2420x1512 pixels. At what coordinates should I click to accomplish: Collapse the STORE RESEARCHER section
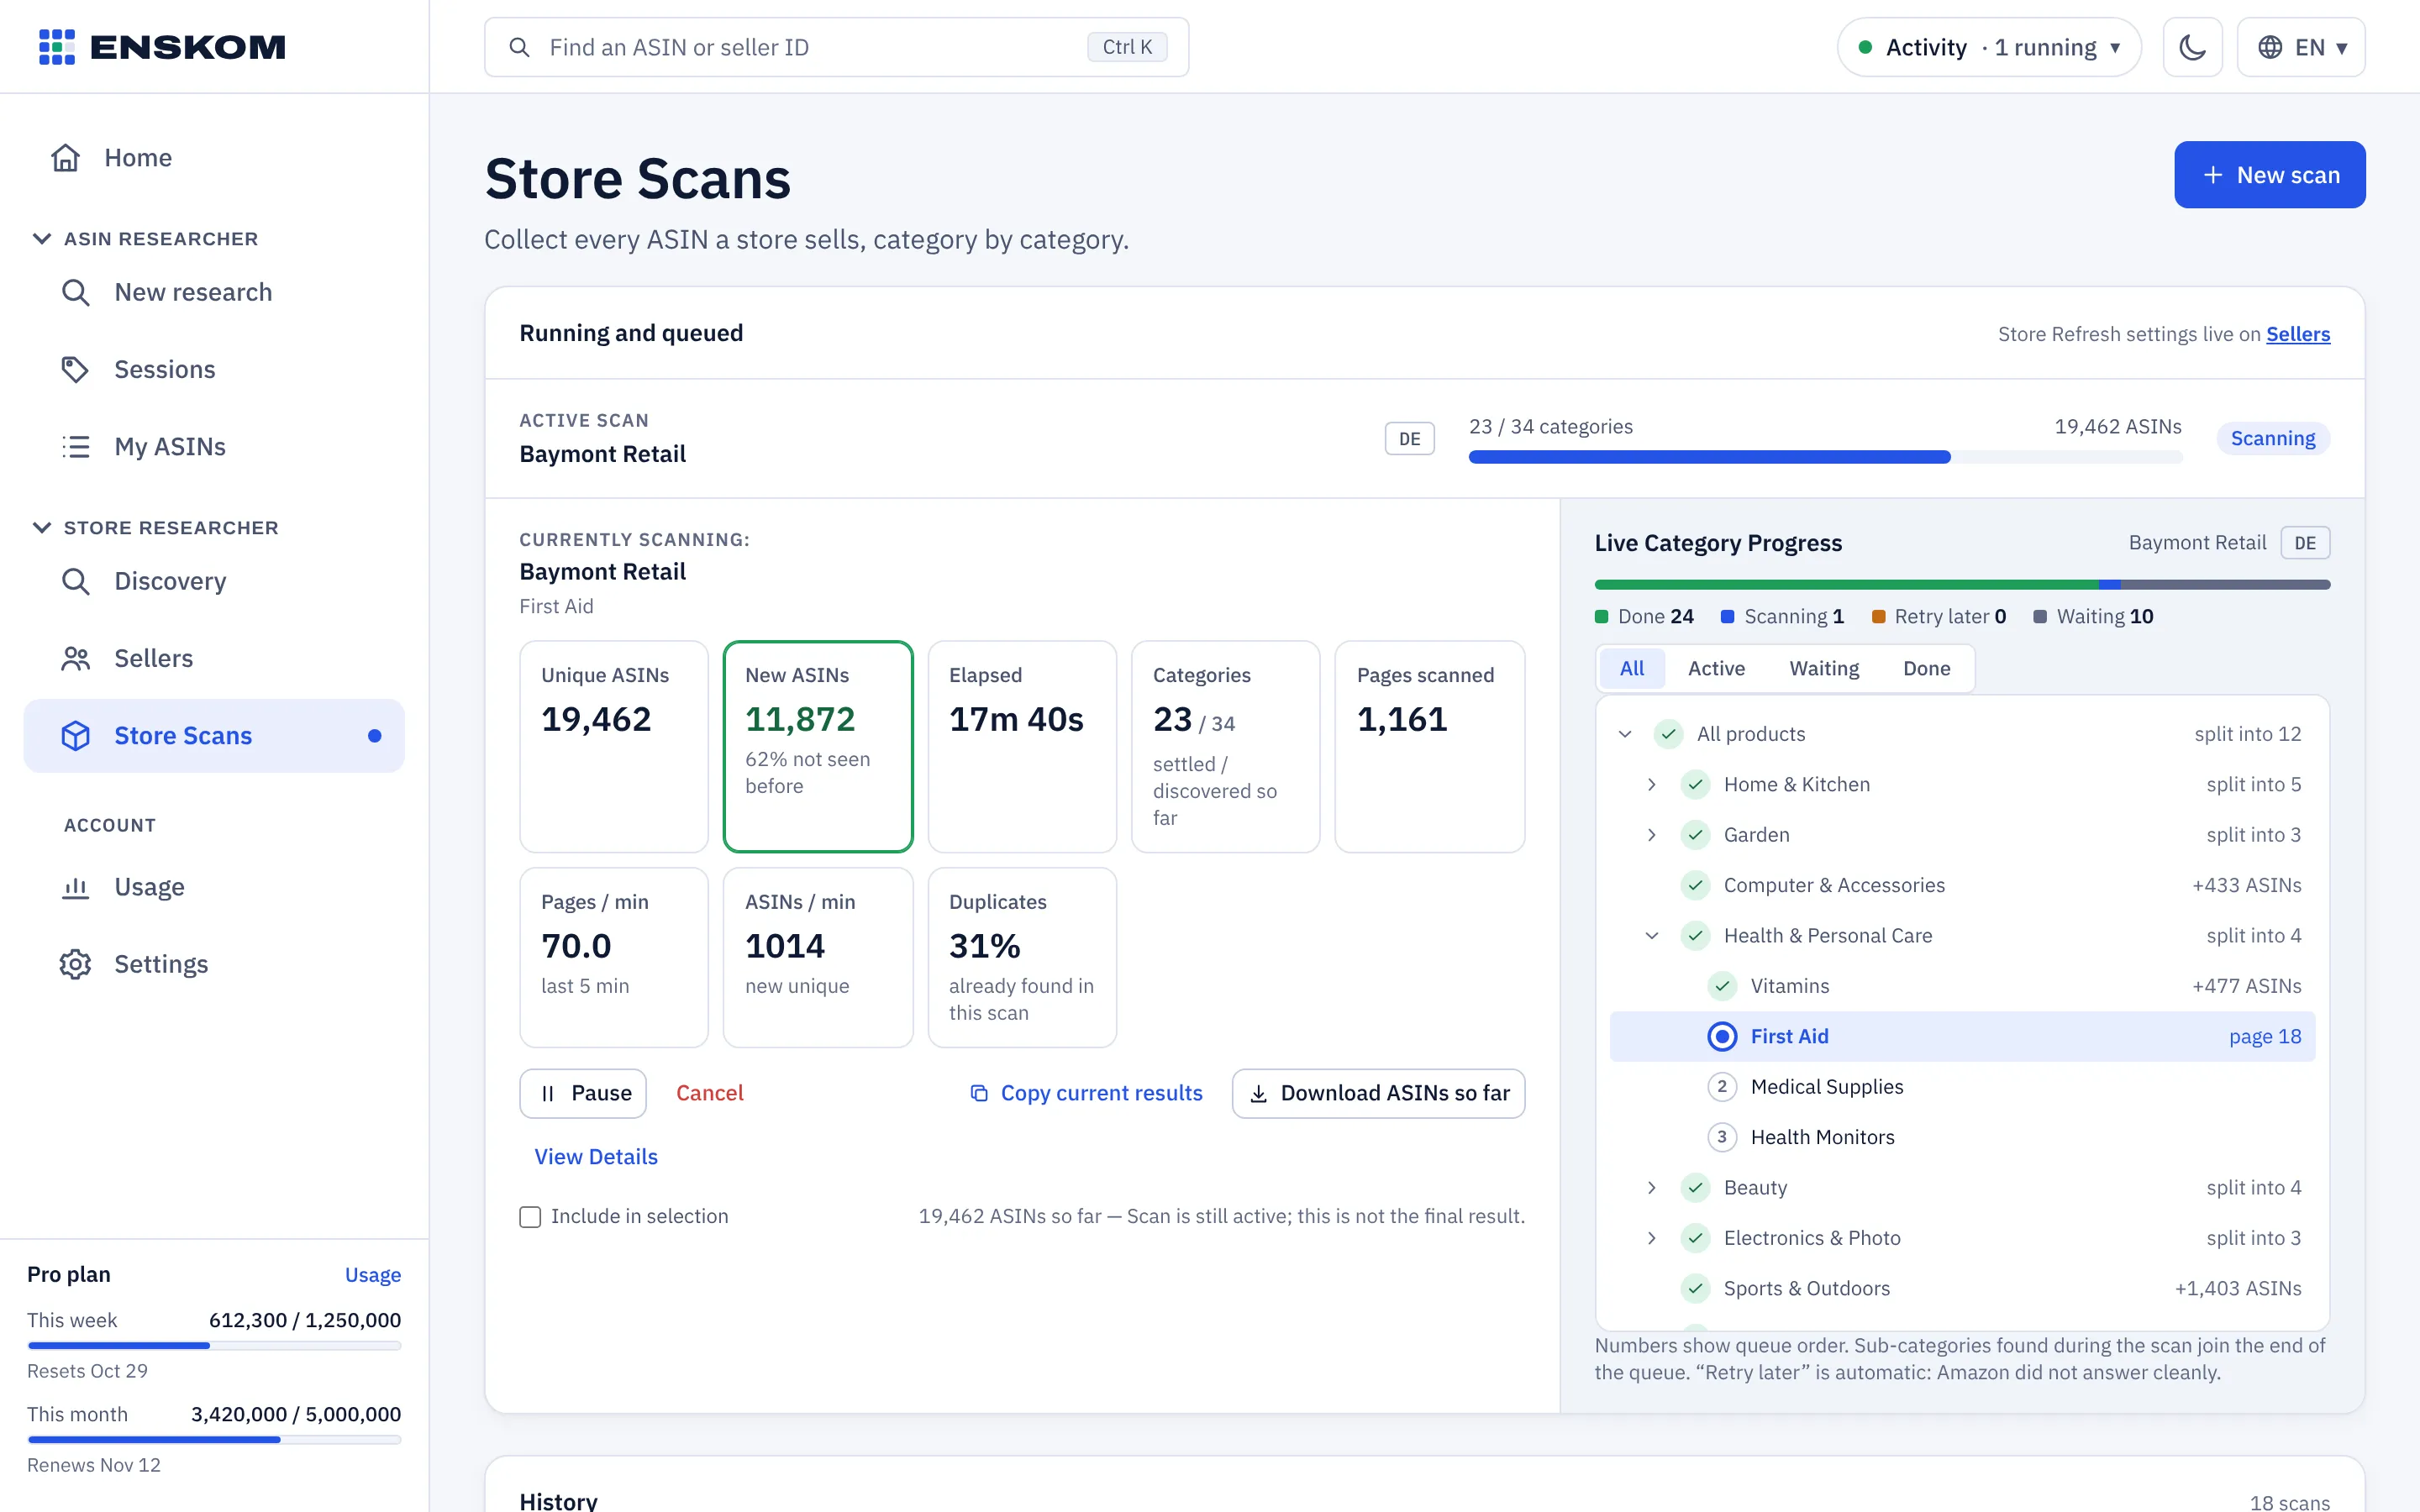42,527
